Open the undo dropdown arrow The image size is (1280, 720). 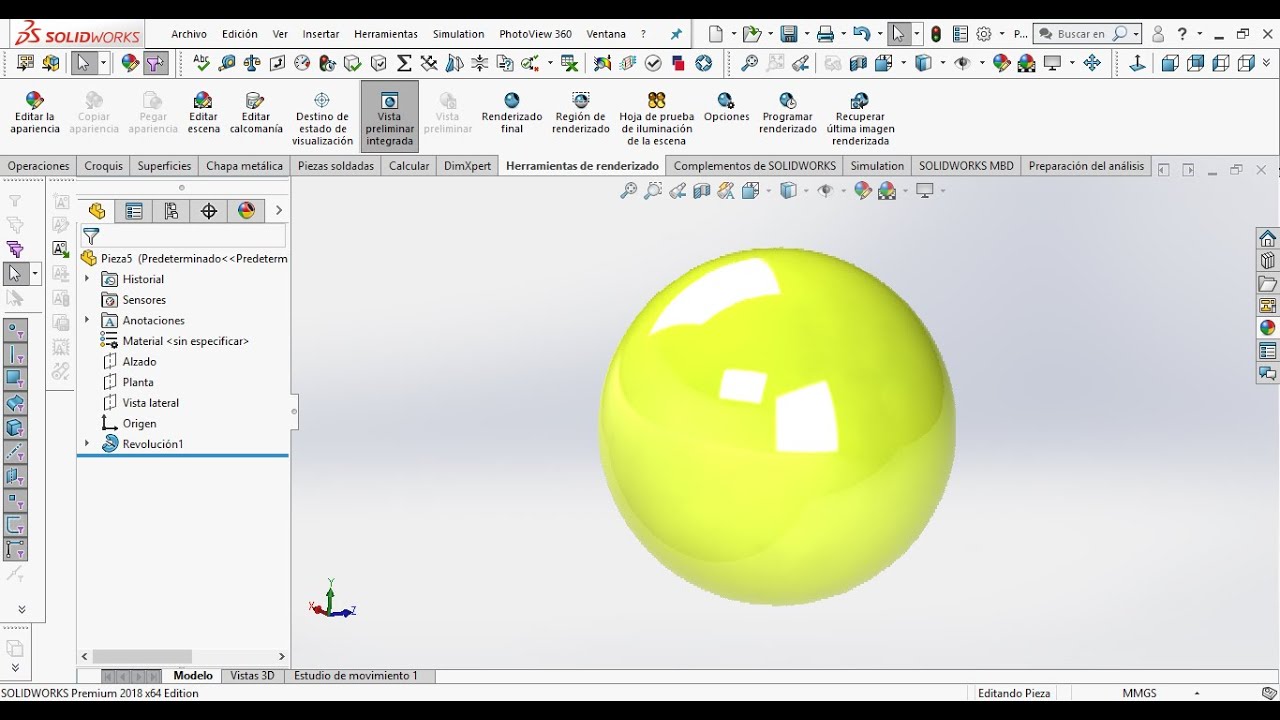point(879,34)
